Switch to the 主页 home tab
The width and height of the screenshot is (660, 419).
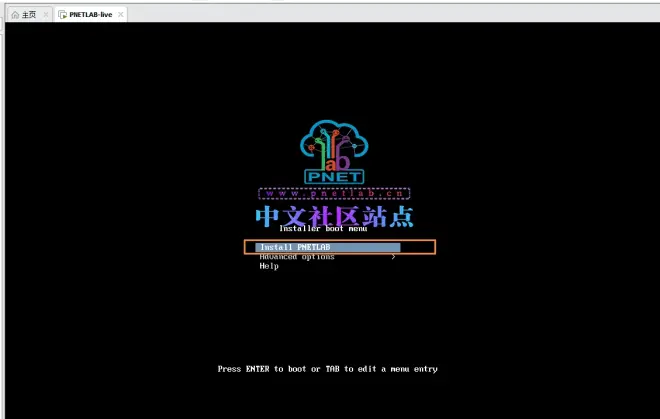point(29,15)
